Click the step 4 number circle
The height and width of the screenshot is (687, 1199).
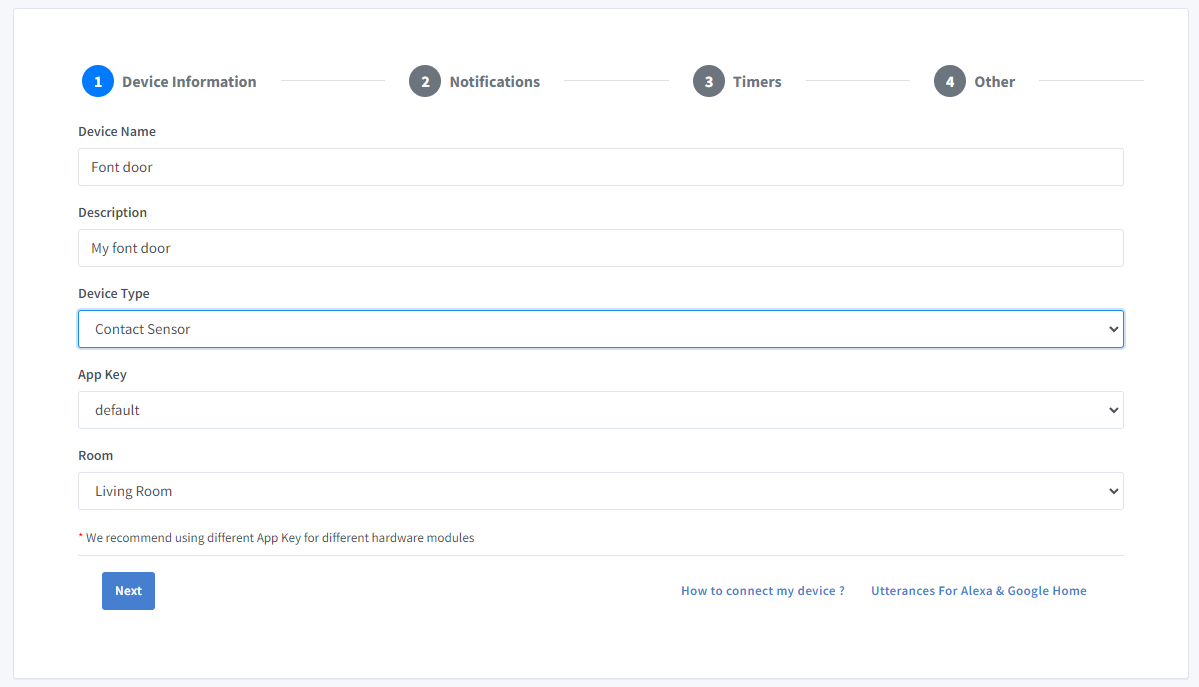pos(950,82)
